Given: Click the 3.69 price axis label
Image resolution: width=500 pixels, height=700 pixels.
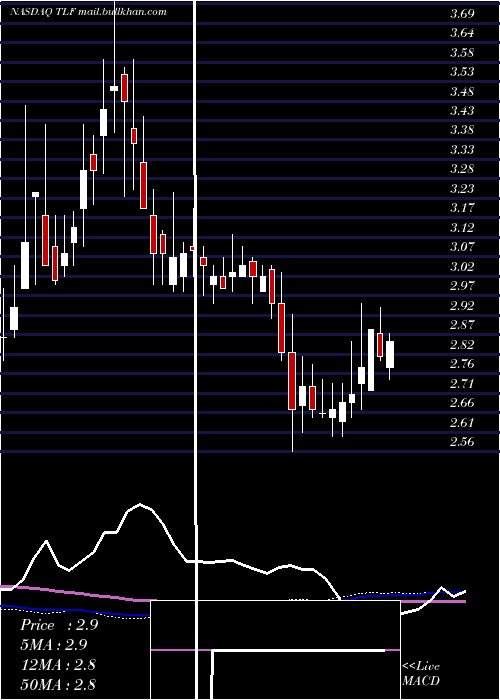Looking at the screenshot, I should tap(462, 14).
